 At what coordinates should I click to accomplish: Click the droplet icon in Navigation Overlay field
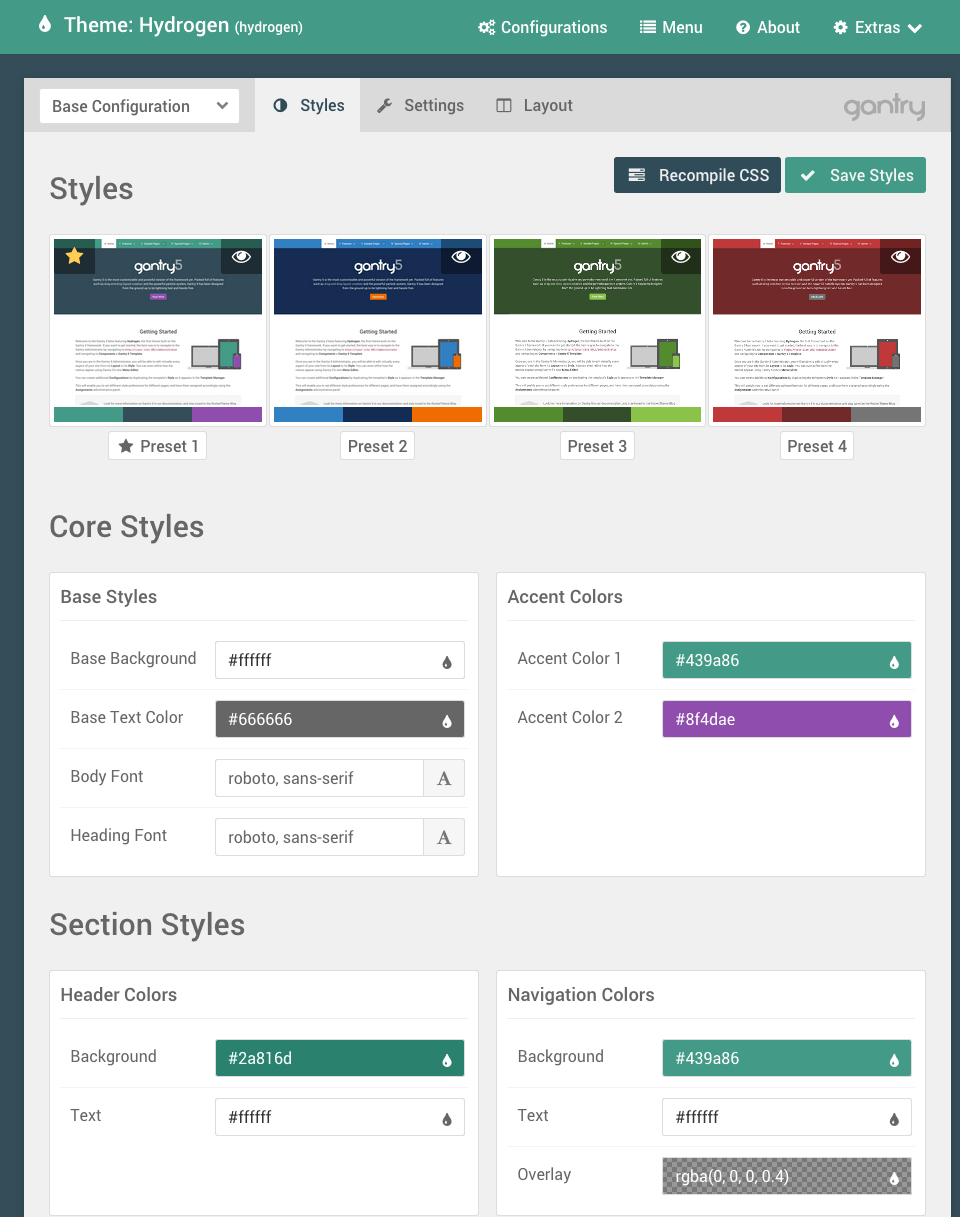893,1178
